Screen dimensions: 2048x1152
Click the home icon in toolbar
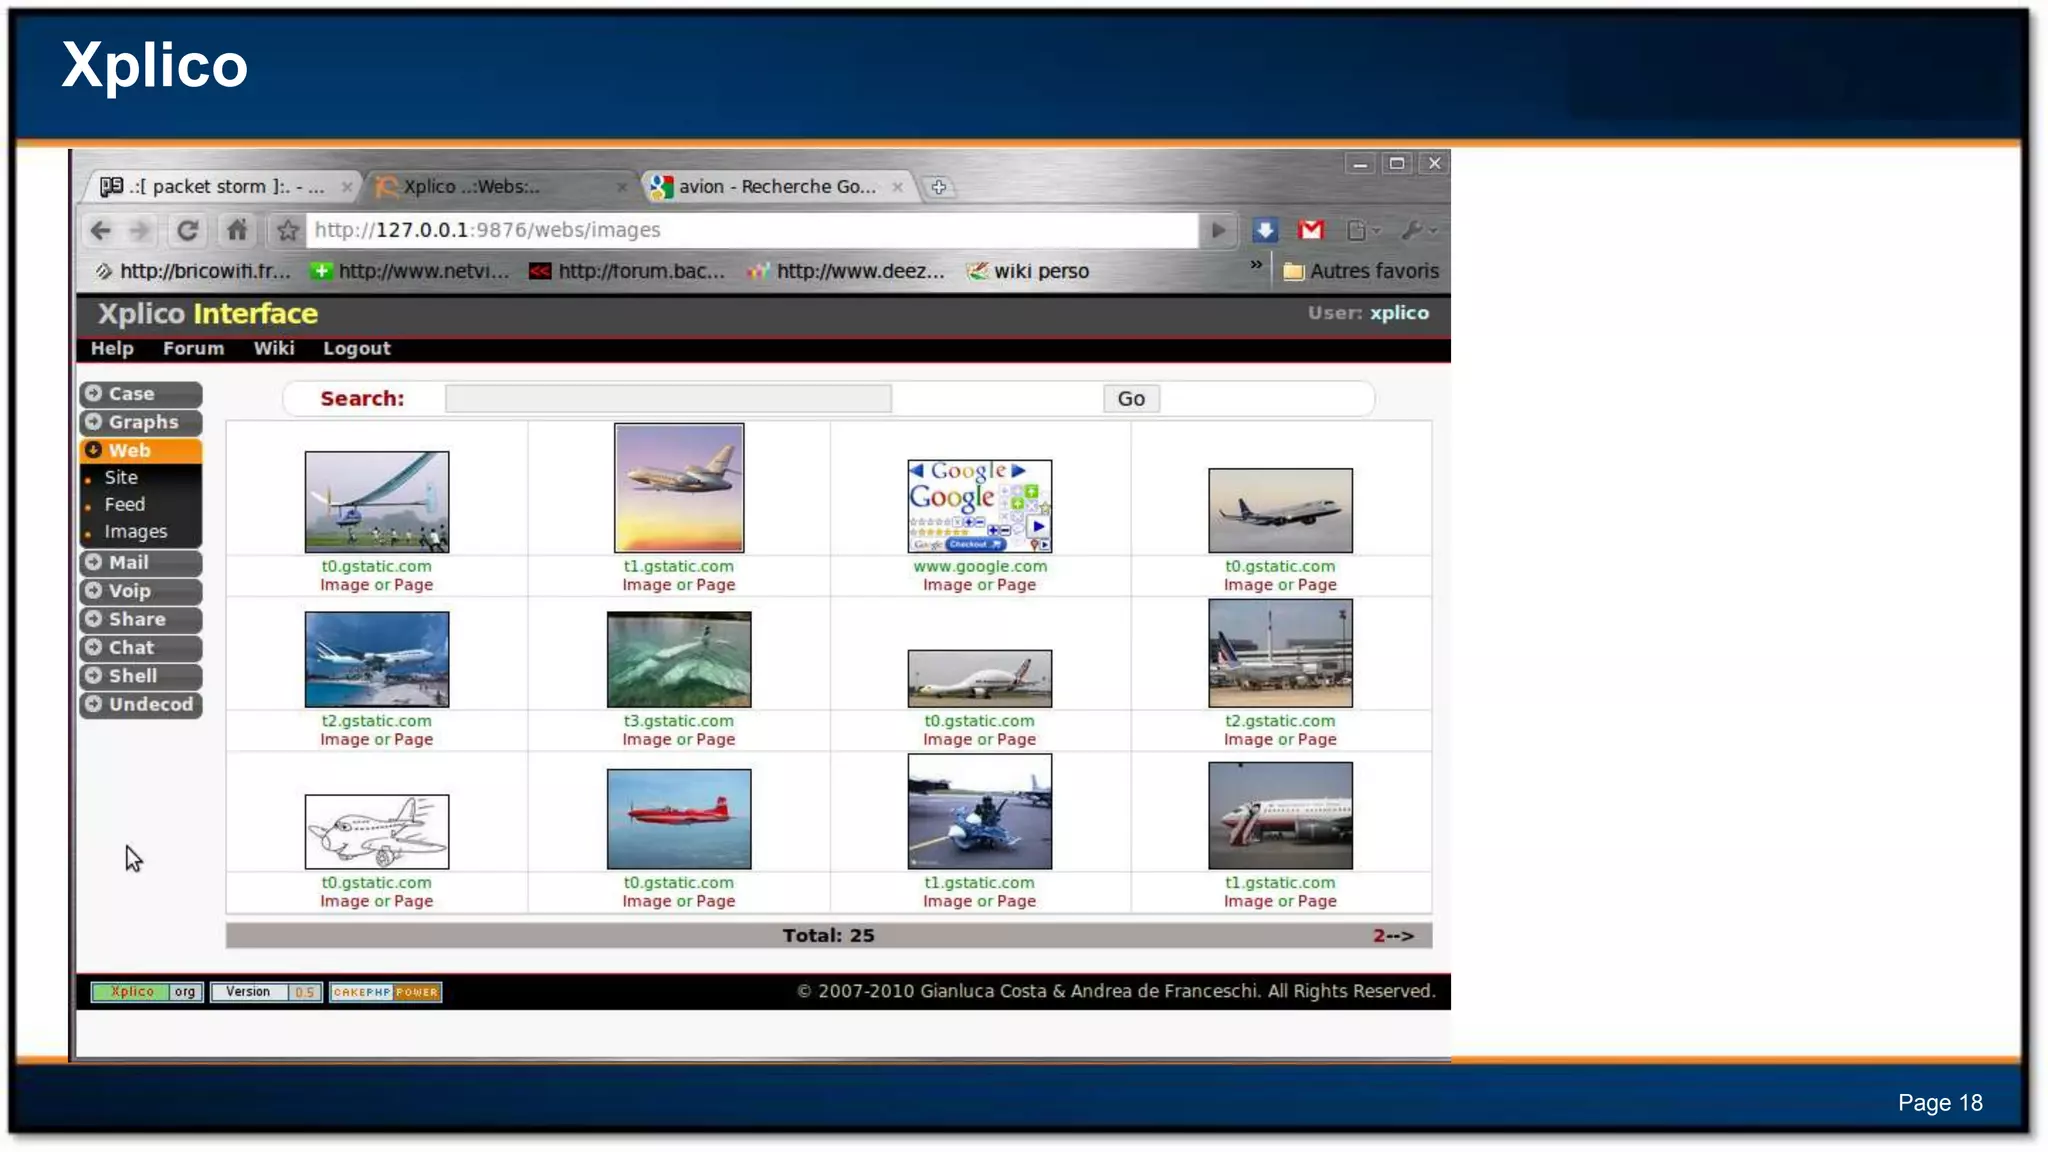pyautogui.click(x=237, y=230)
